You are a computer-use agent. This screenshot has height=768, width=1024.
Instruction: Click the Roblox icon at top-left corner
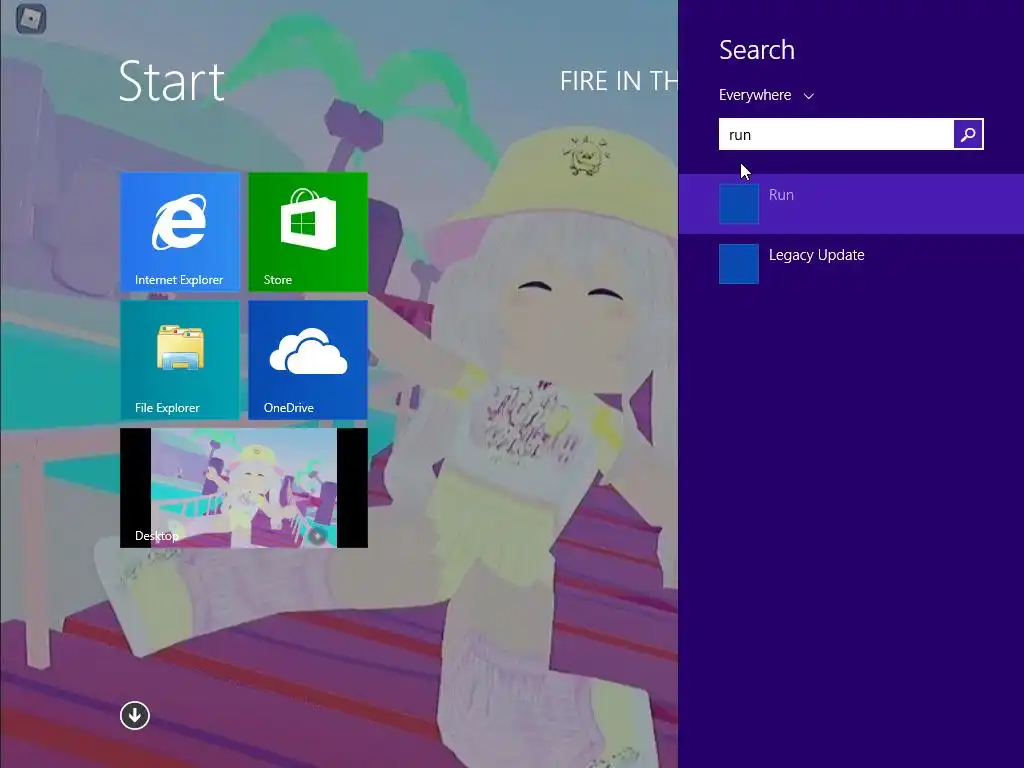click(x=31, y=18)
